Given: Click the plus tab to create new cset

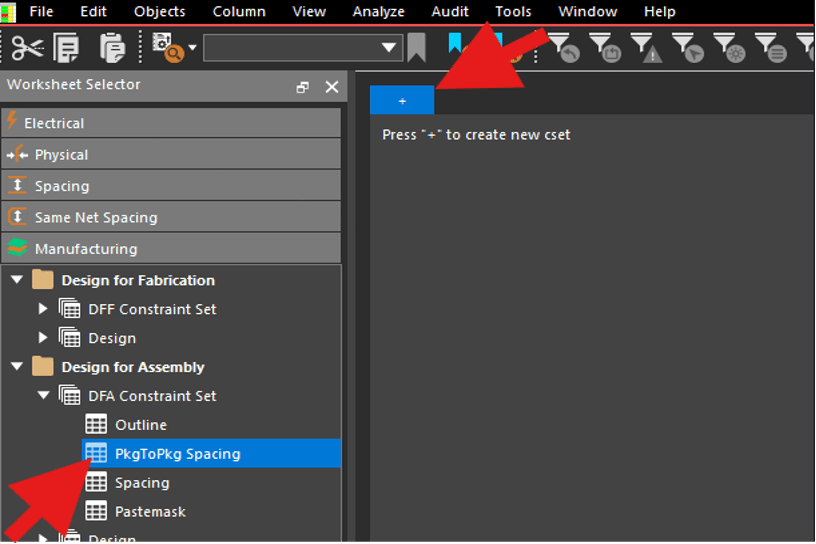Looking at the screenshot, I should 402,100.
